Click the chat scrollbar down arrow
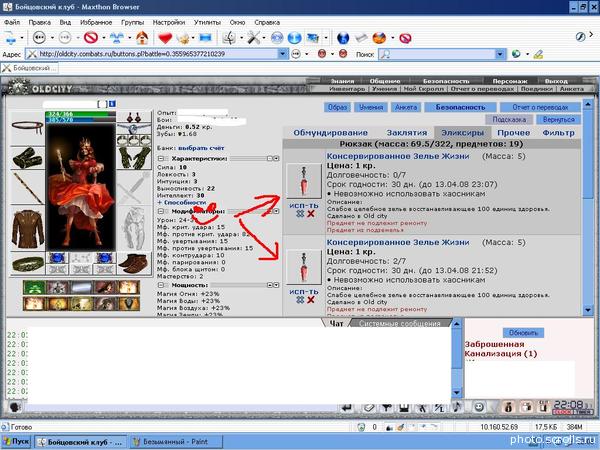The height and width of the screenshot is (450, 600). tap(457, 393)
